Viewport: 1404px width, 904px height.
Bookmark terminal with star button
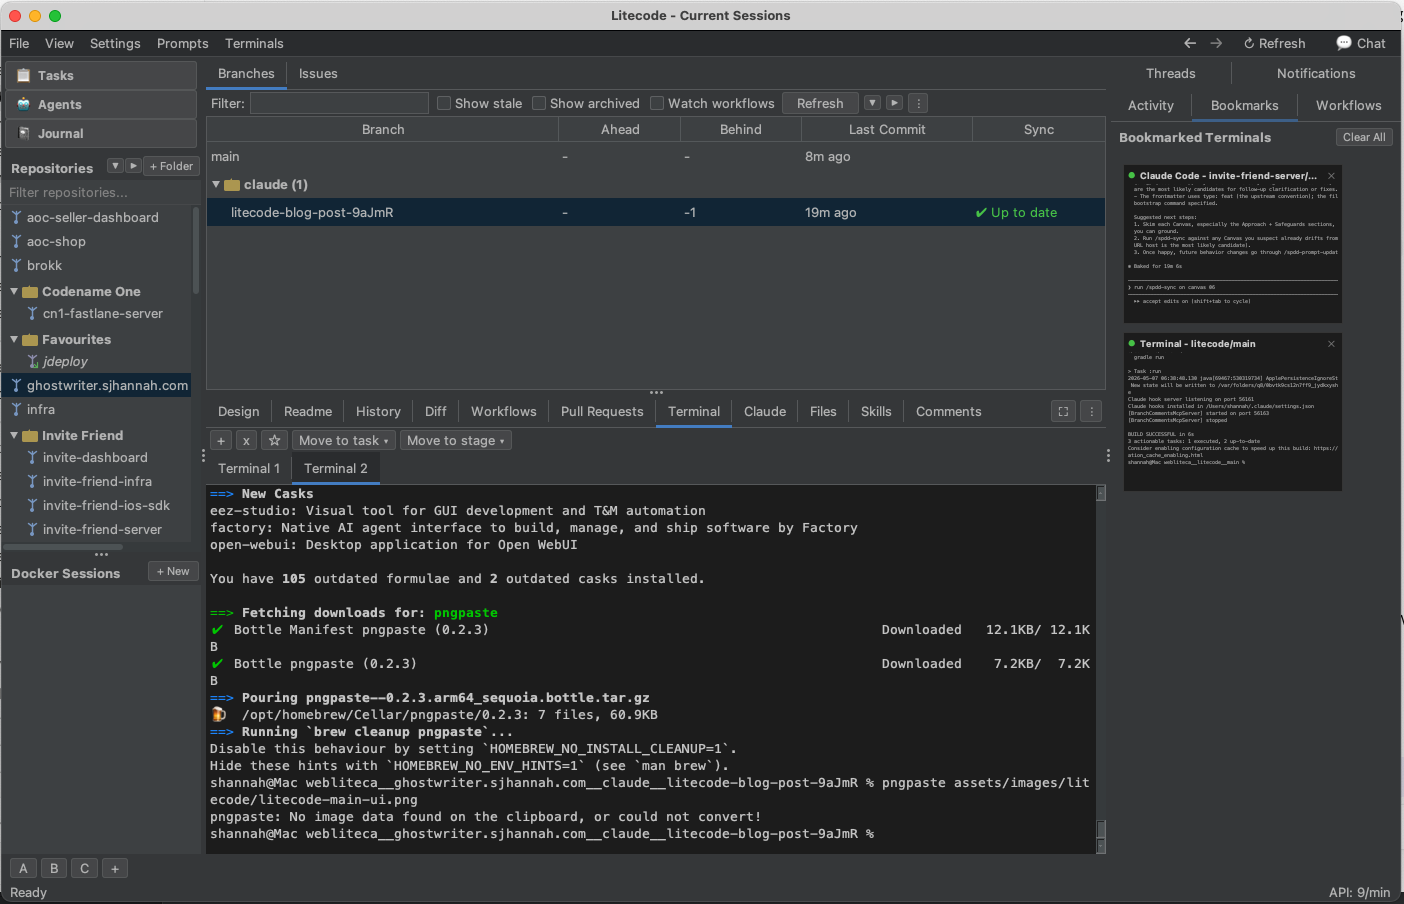[x=274, y=440]
